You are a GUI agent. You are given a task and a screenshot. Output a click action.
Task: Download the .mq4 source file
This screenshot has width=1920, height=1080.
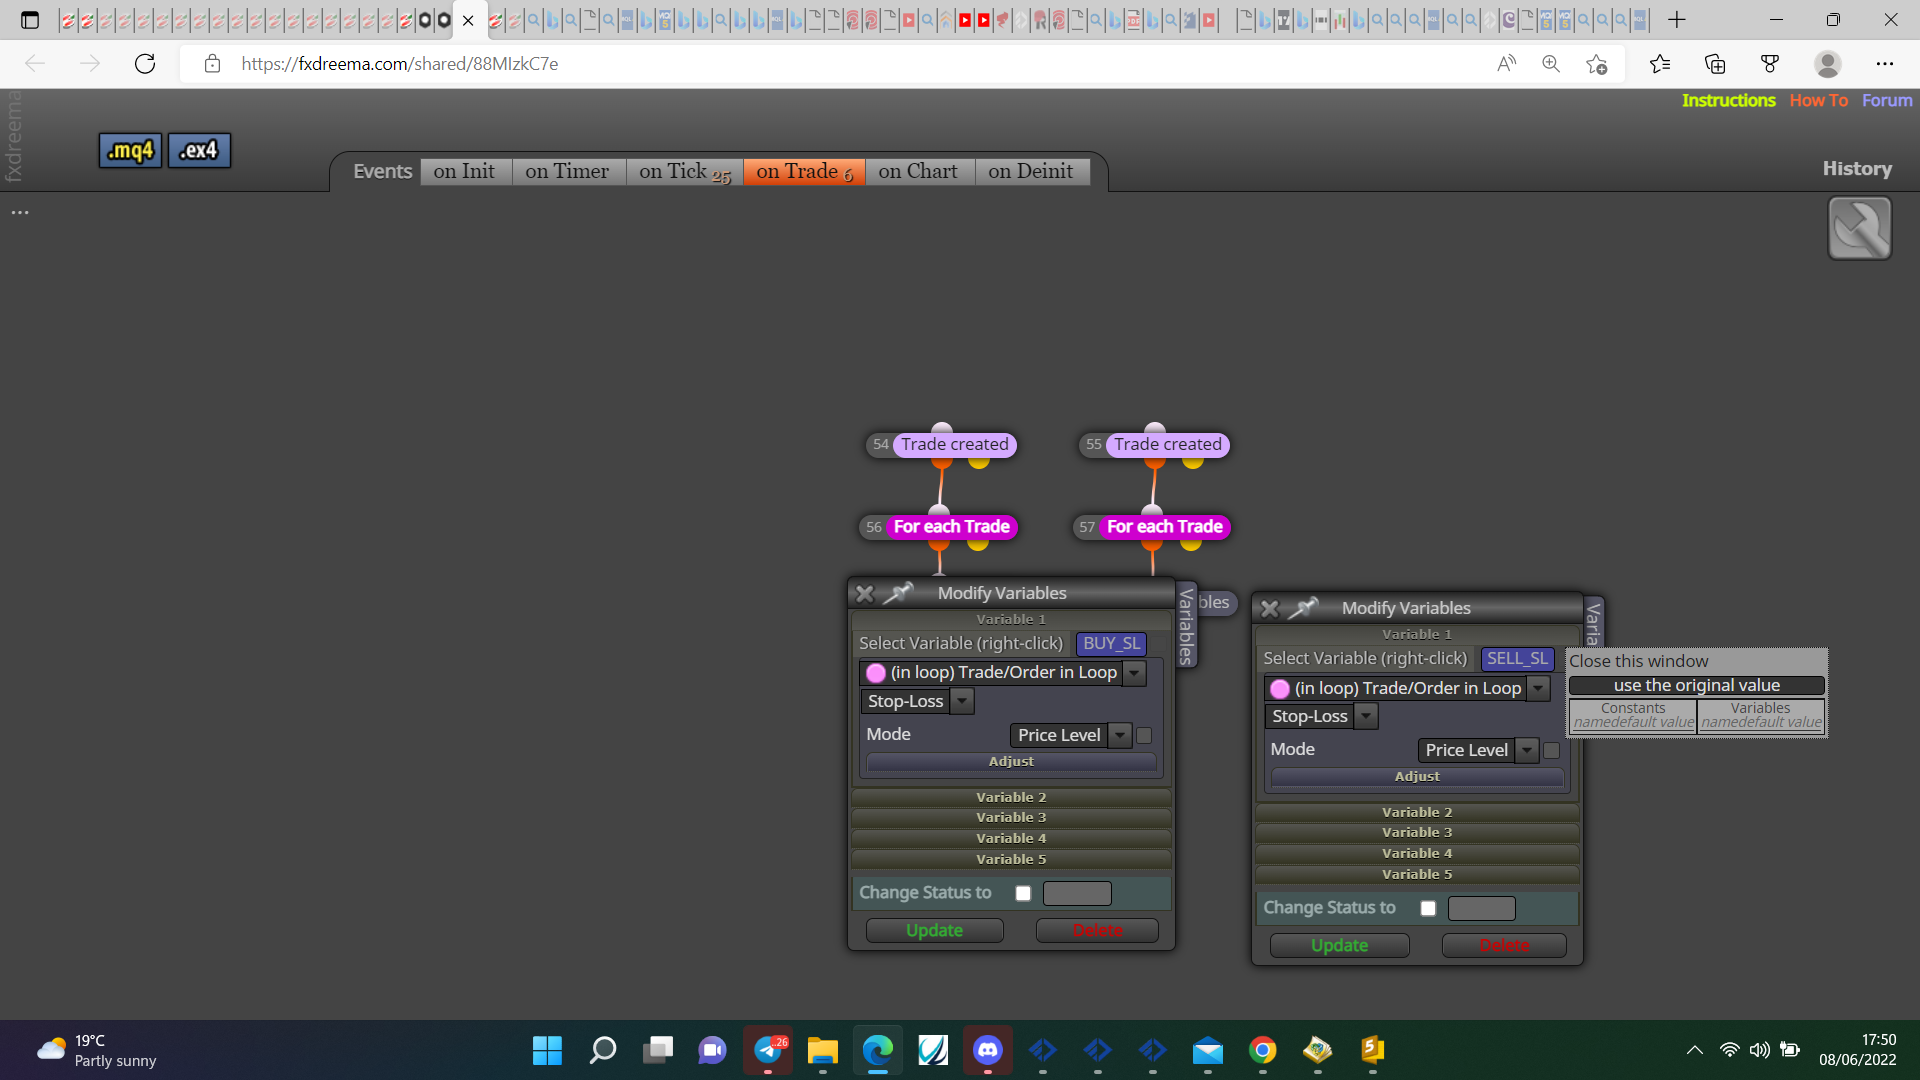click(x=130, y=151)
